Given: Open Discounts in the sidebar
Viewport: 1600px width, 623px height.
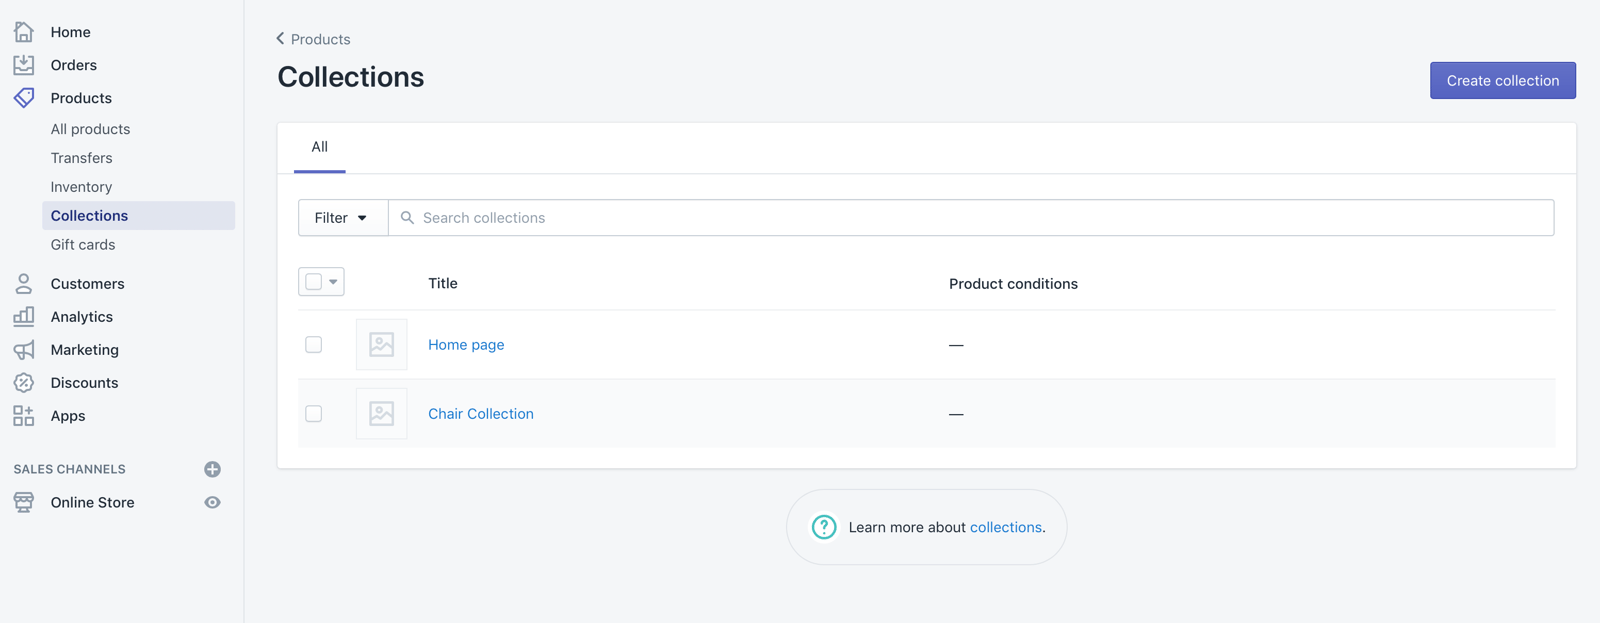Looking at the screenshot, I should [x=85, y=383].
